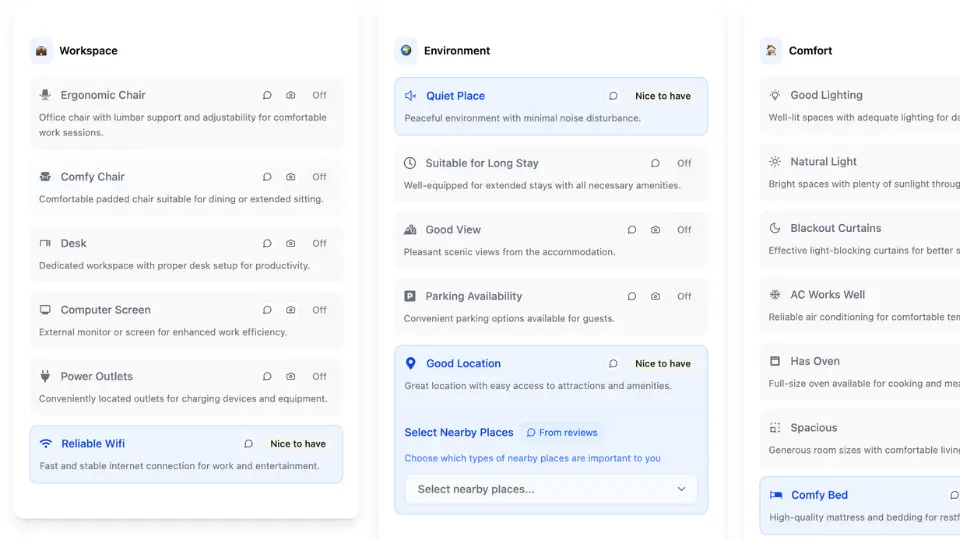Viewport: 960px width, 540px height.
Task: Click the camera icon for Ergonomic Chair
Action: click(x=290, y=95)
